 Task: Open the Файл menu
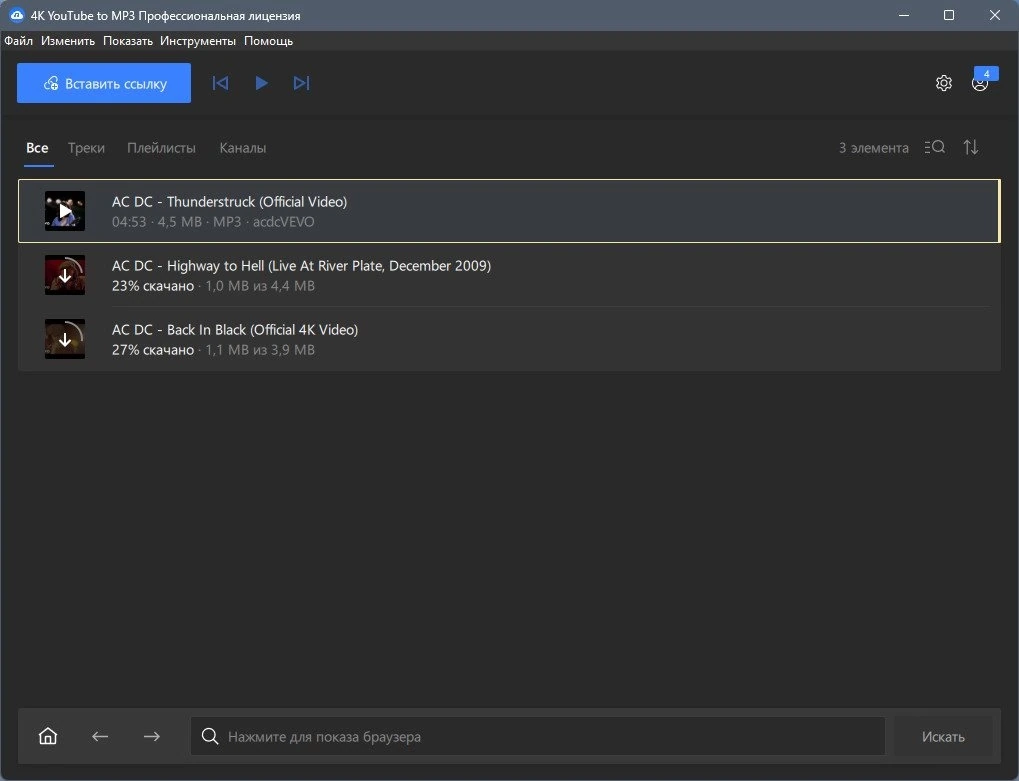(x=18, y=41)
